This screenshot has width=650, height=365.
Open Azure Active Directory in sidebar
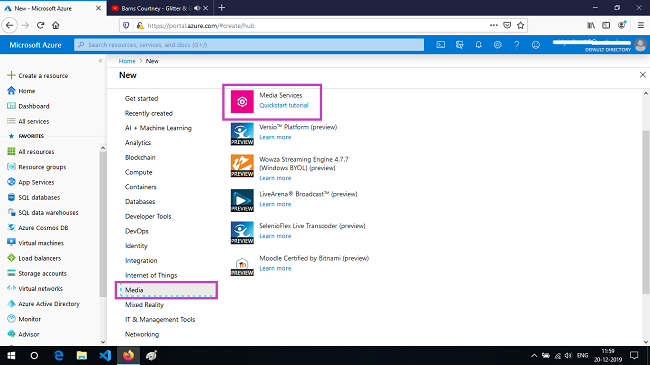point(44,304)
